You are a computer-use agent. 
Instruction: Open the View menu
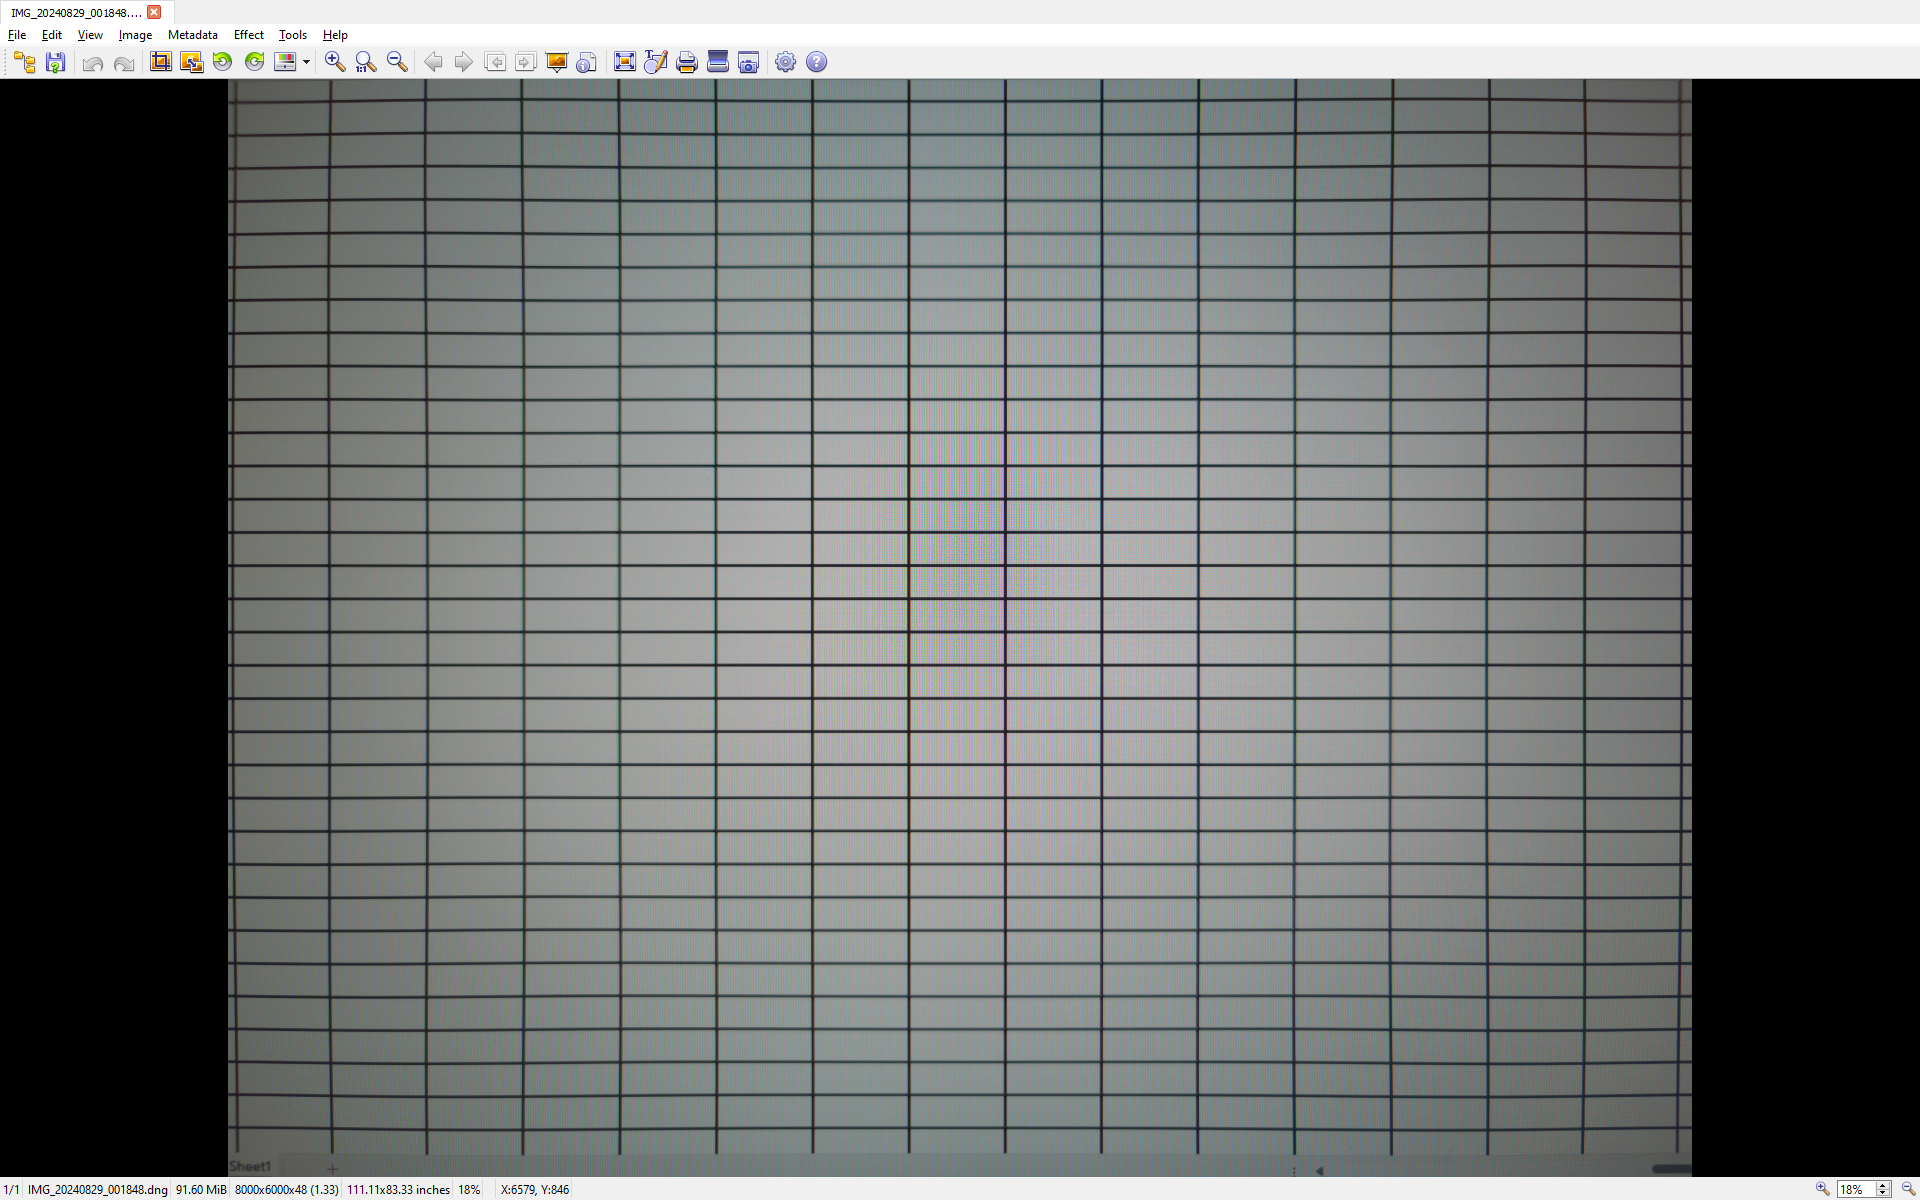pos(90,35)
